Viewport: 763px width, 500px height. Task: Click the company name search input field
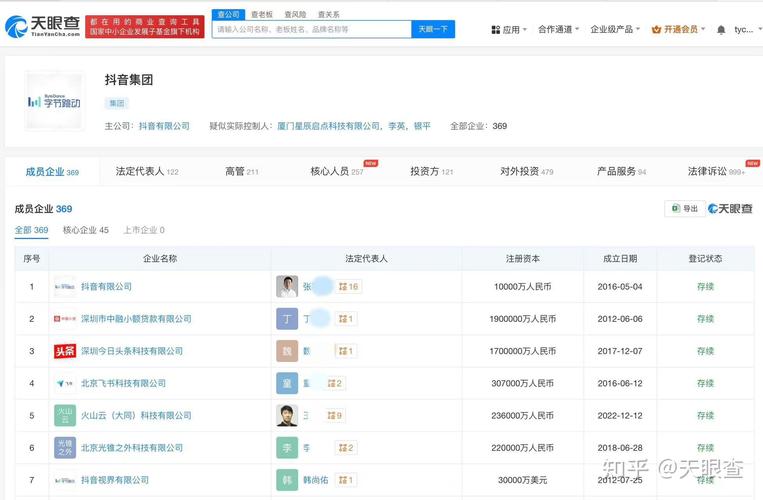(x=312, y=29)
